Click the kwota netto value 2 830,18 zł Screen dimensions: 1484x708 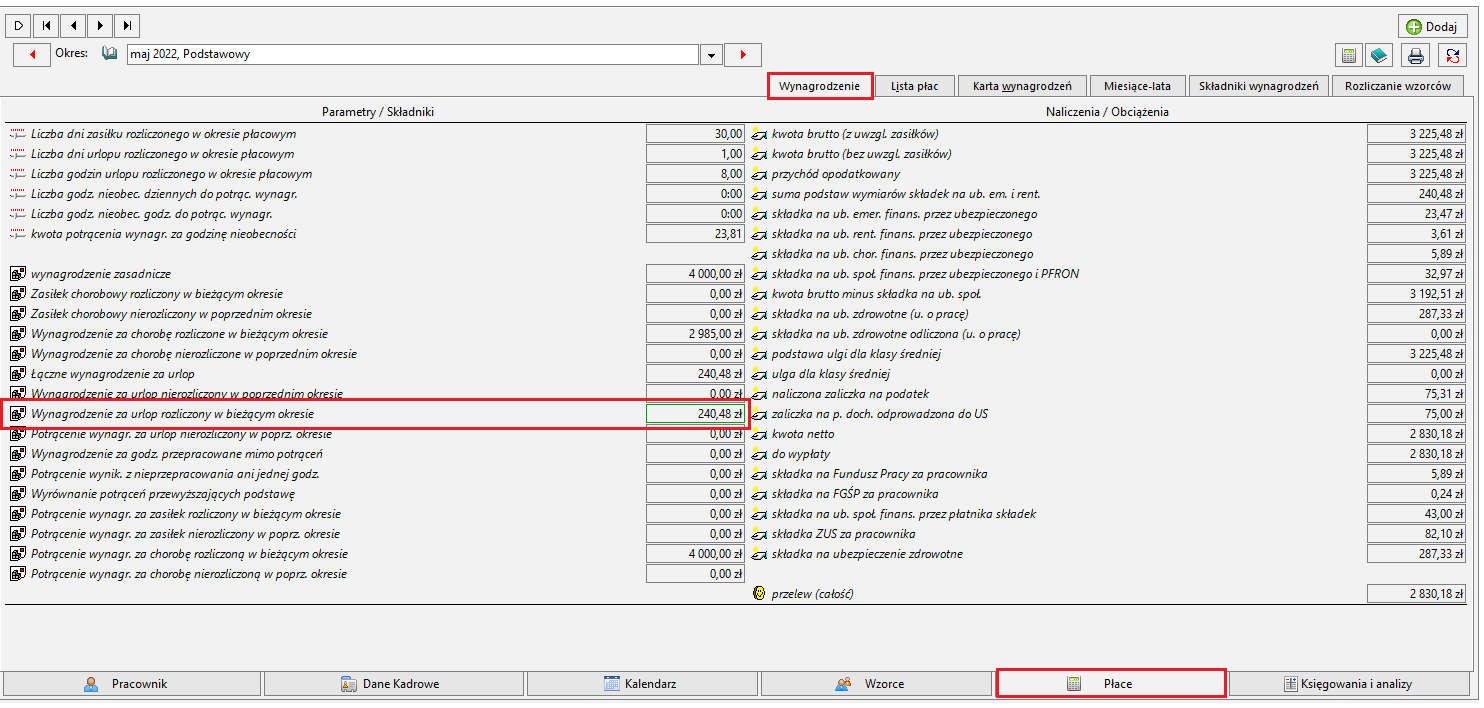click(1417, 433)
